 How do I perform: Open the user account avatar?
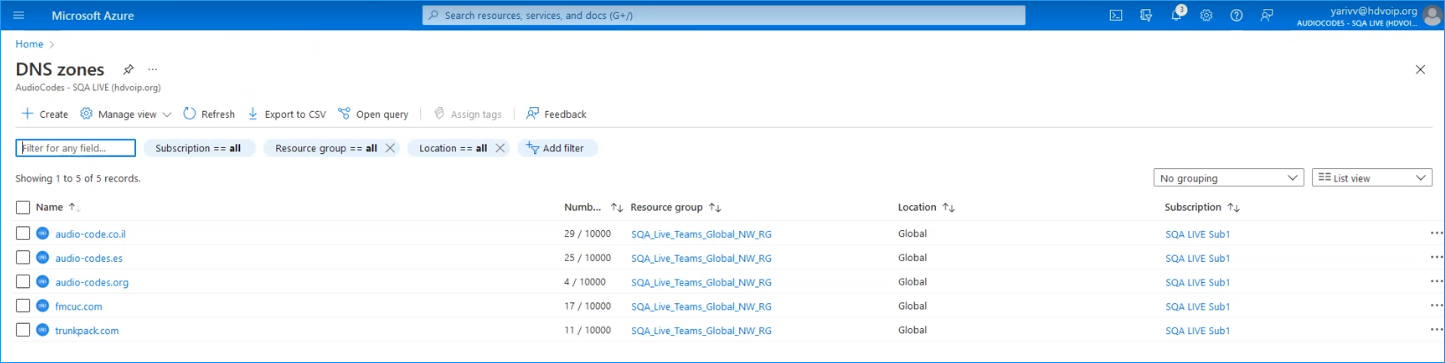tap(1431, 15)
